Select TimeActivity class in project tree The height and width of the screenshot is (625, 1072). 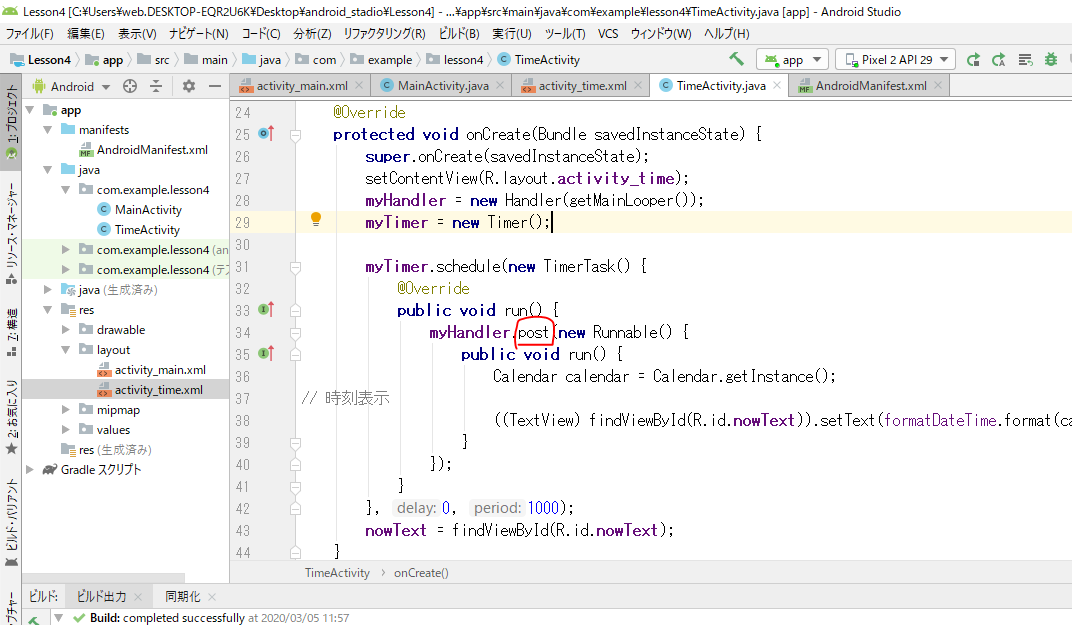(147, 230)
